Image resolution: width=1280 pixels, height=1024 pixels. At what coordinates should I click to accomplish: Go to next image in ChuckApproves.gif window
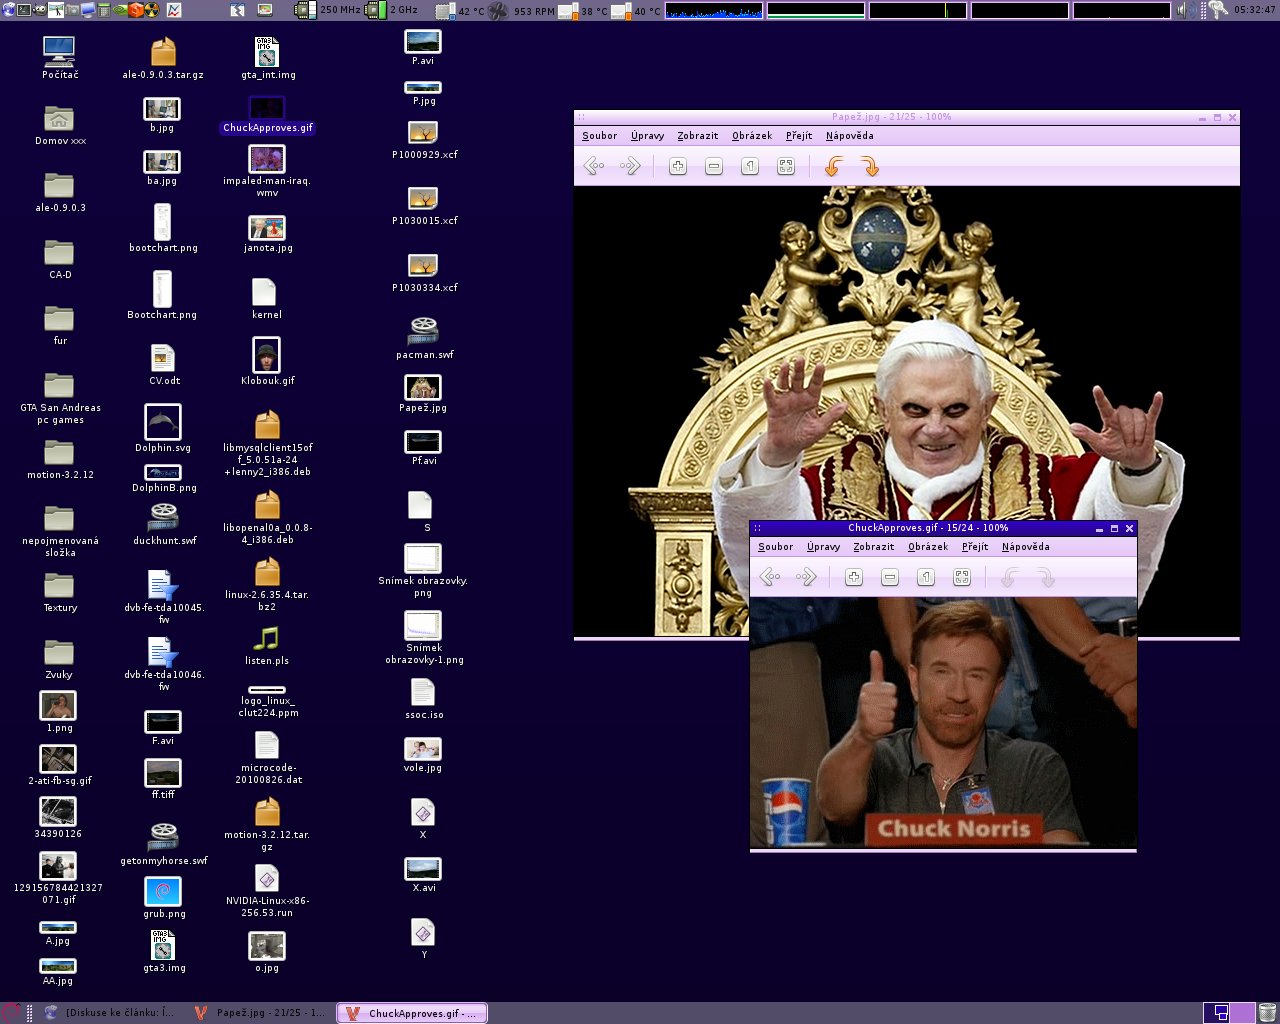click(x=806, y=577)
